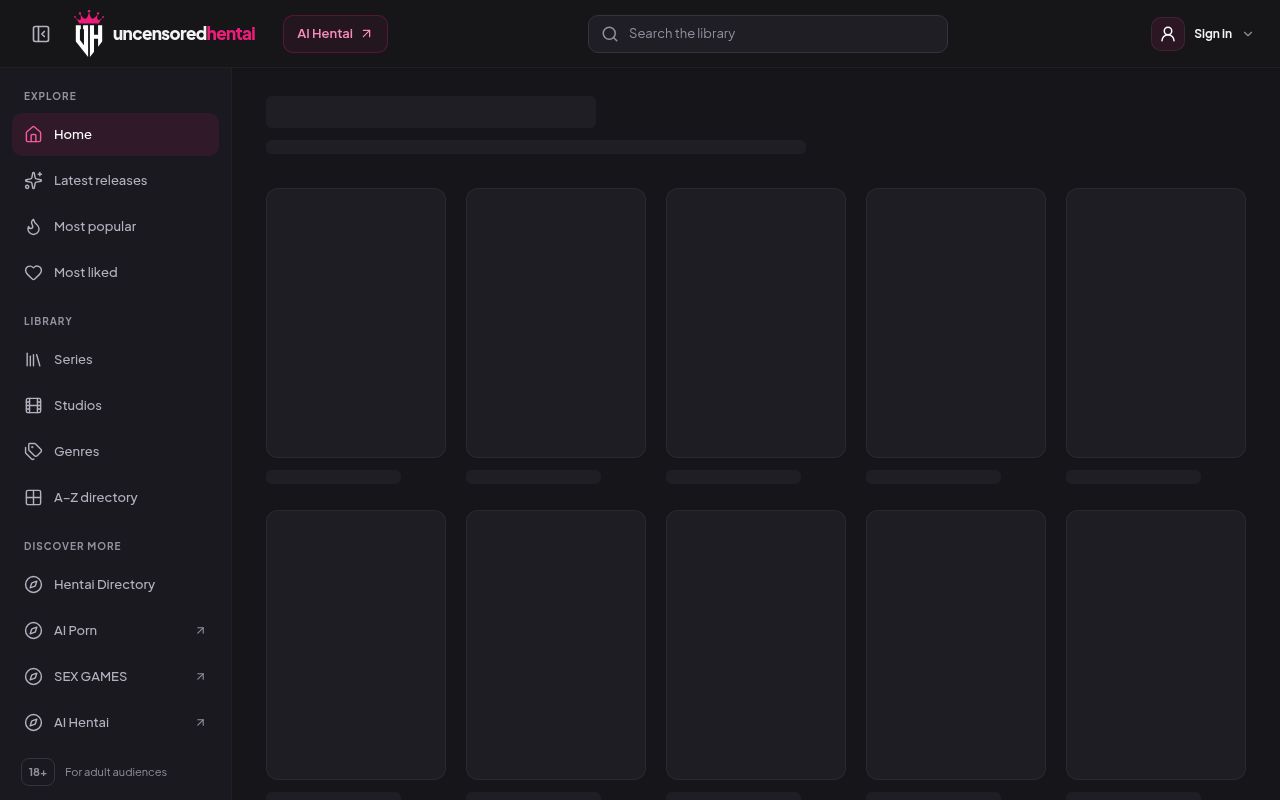Click the Series library icon

pos(33,359)
